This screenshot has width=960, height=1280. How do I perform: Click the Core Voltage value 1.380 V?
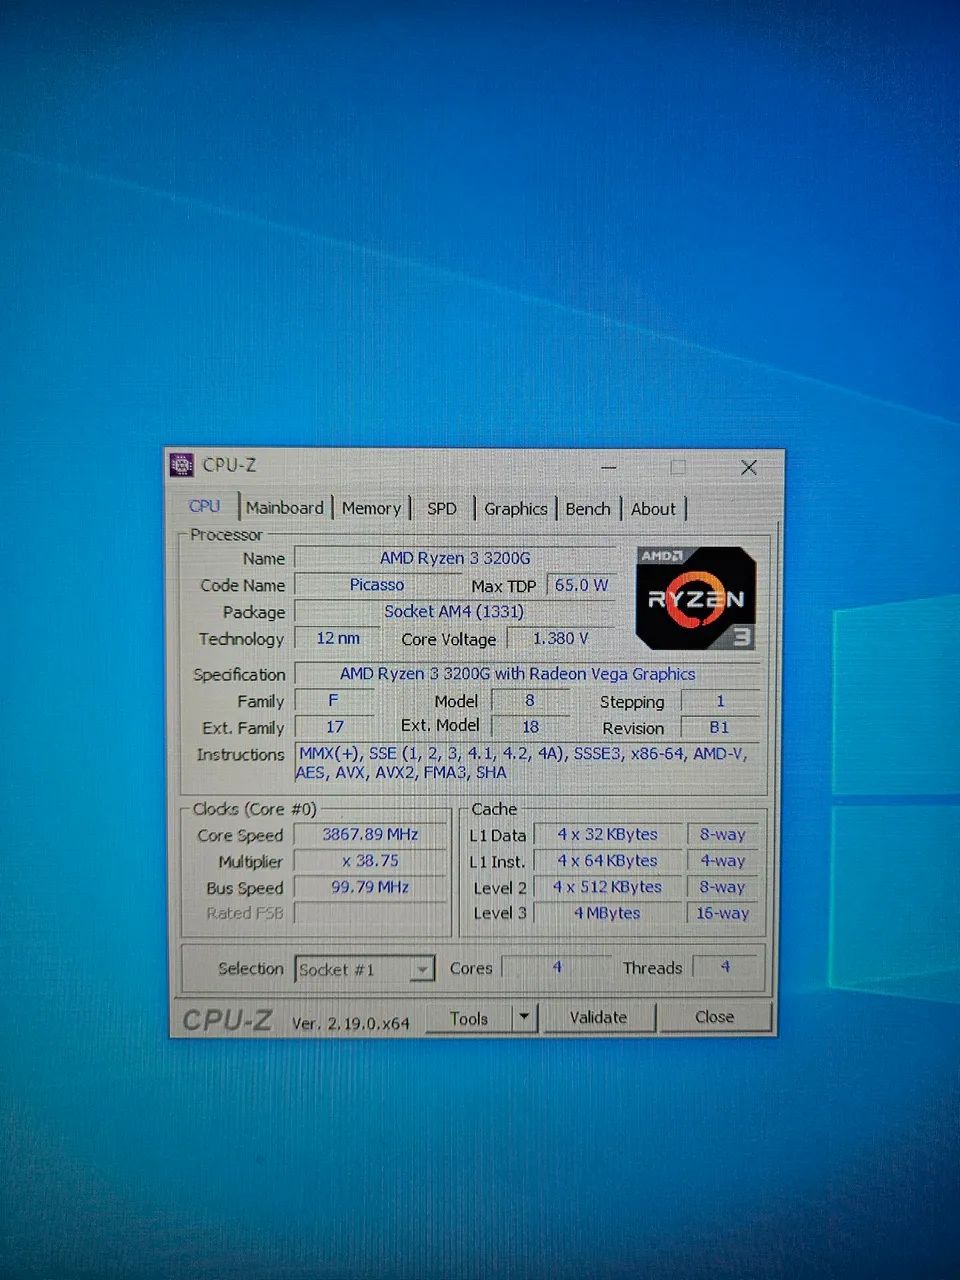point(561,638)
